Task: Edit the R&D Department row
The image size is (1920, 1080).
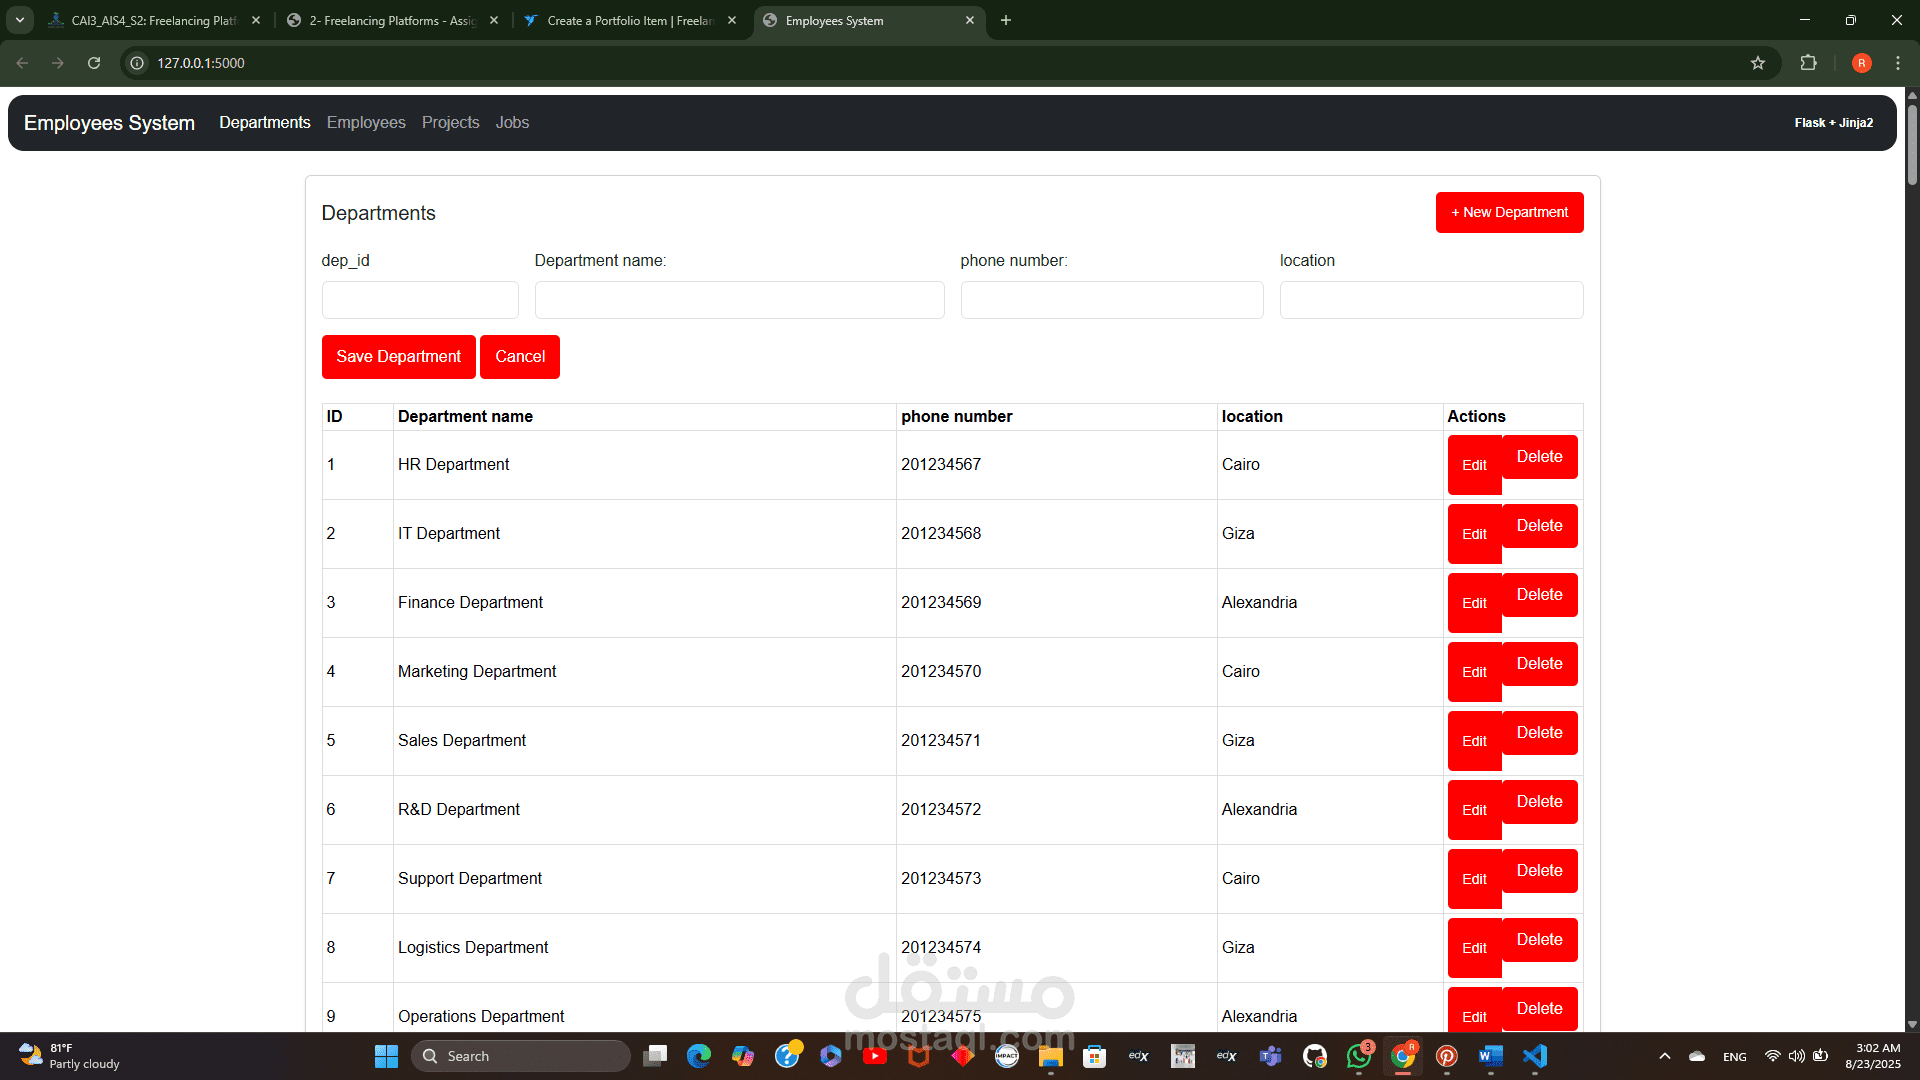Action: tap(1474, 810)
